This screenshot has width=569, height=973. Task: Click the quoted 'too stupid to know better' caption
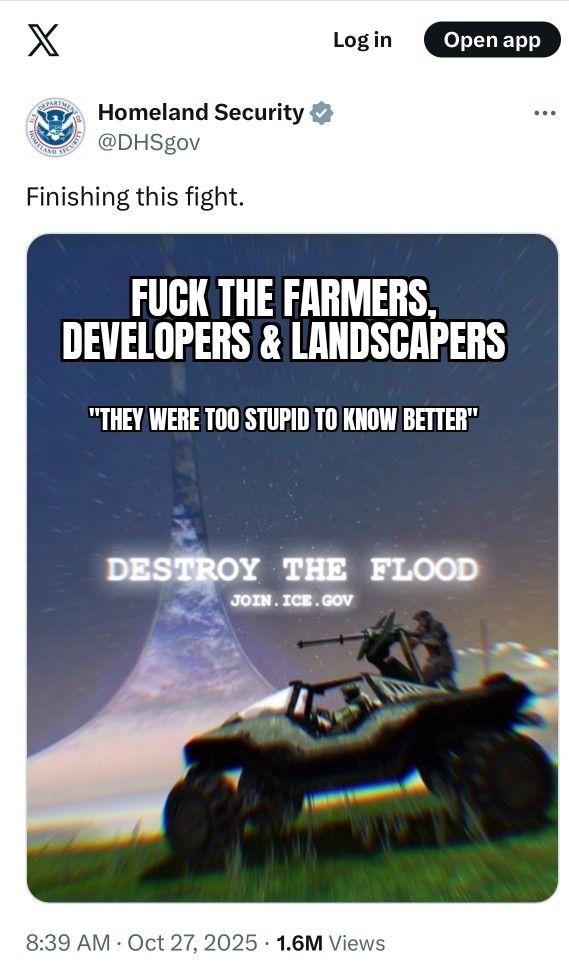click(x=284, y=420)
